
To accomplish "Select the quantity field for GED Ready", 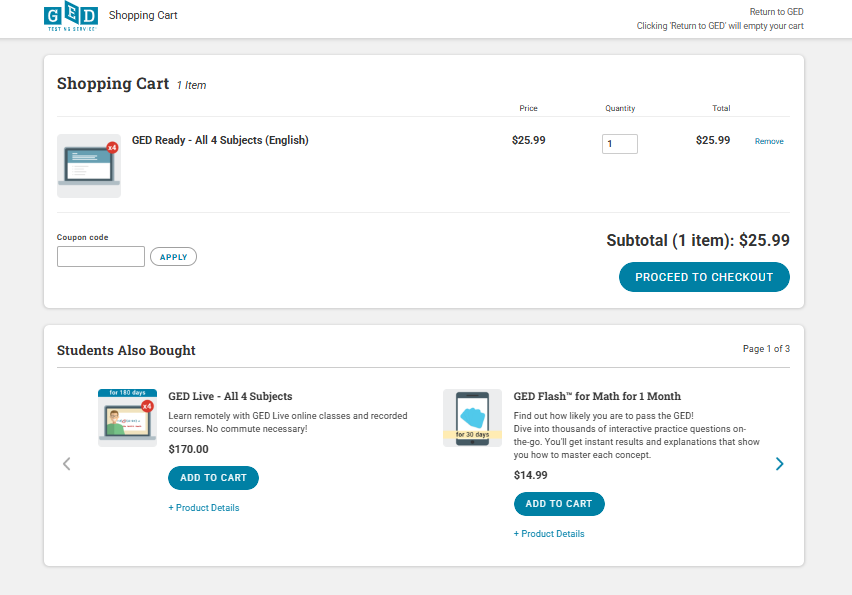I will point(619,144).
